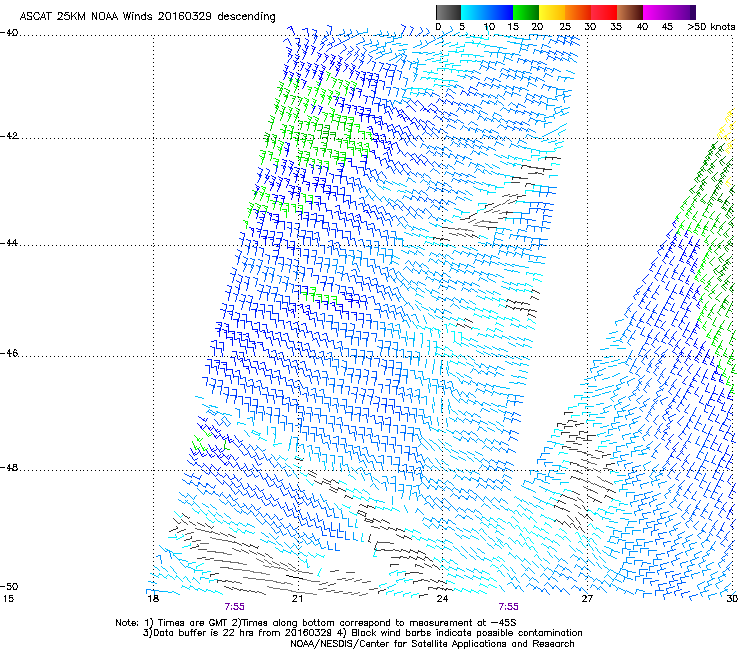Click the "35" value under the color legend
Screen dimensions: 740x650
point(616,27)
